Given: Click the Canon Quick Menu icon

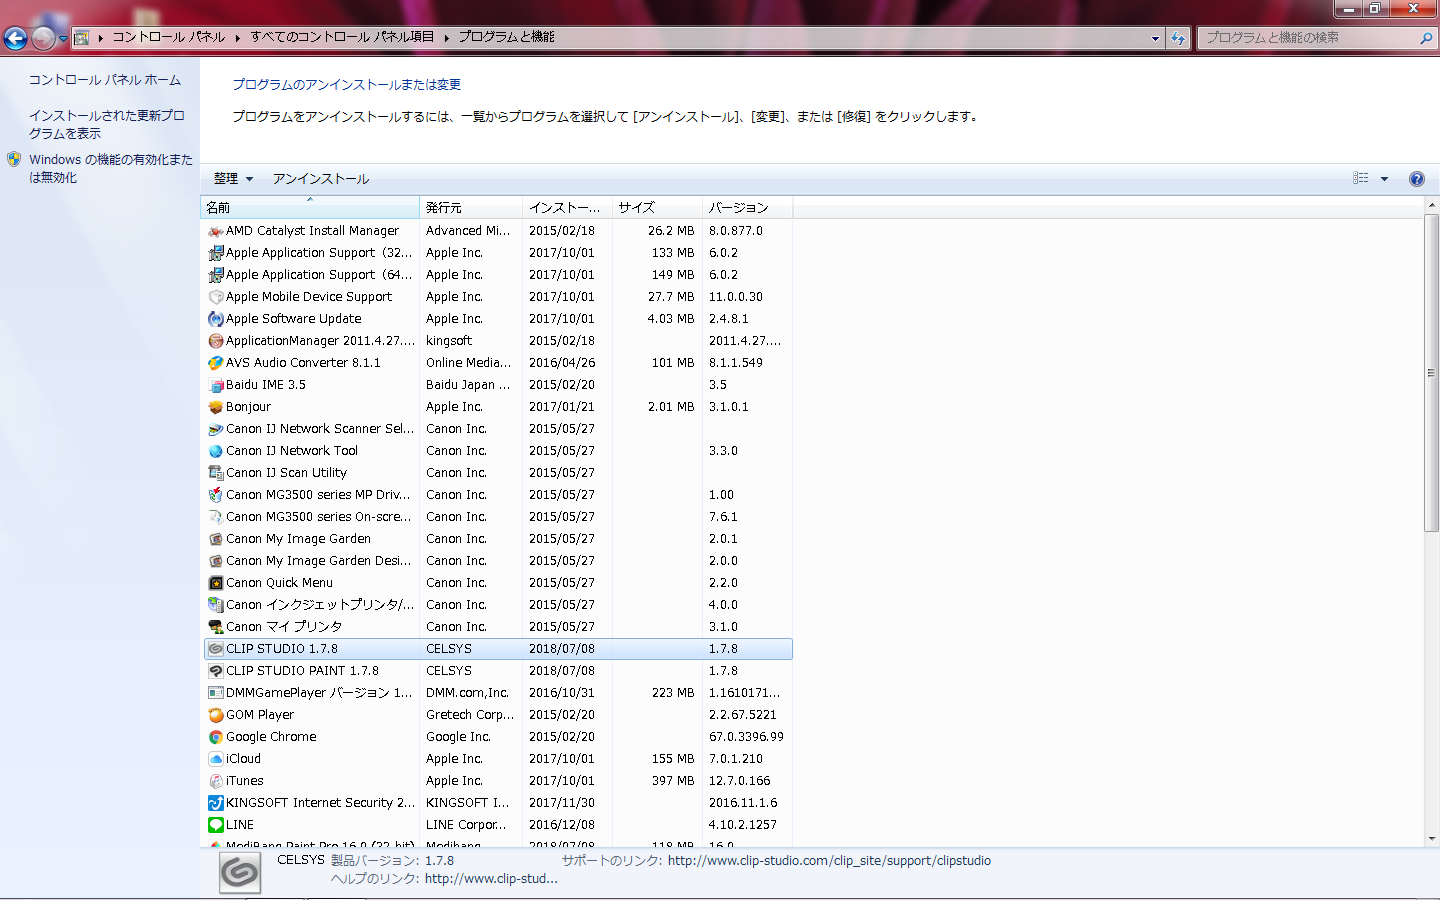Looking at the screenshot, I should [215, 583].
